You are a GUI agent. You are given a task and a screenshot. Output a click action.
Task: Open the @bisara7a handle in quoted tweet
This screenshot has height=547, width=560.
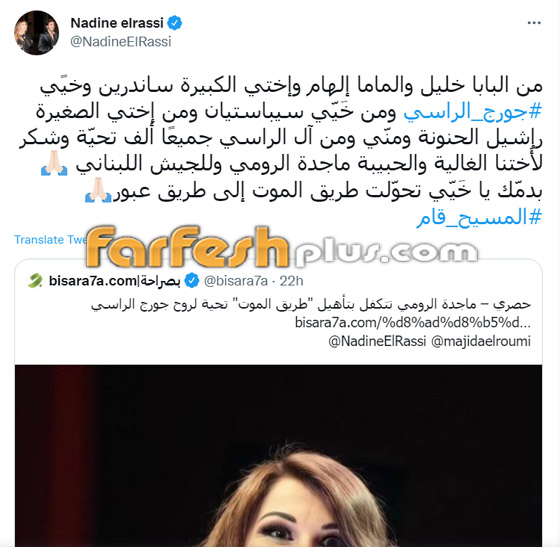pyautogui.click(x=236, y=281)
